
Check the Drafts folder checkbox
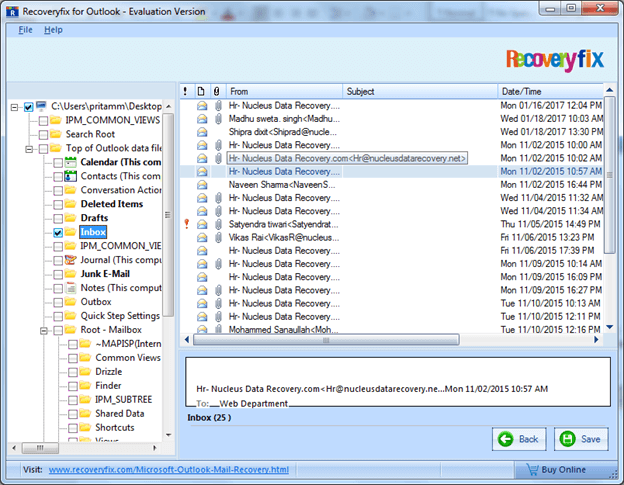point(58,218)
